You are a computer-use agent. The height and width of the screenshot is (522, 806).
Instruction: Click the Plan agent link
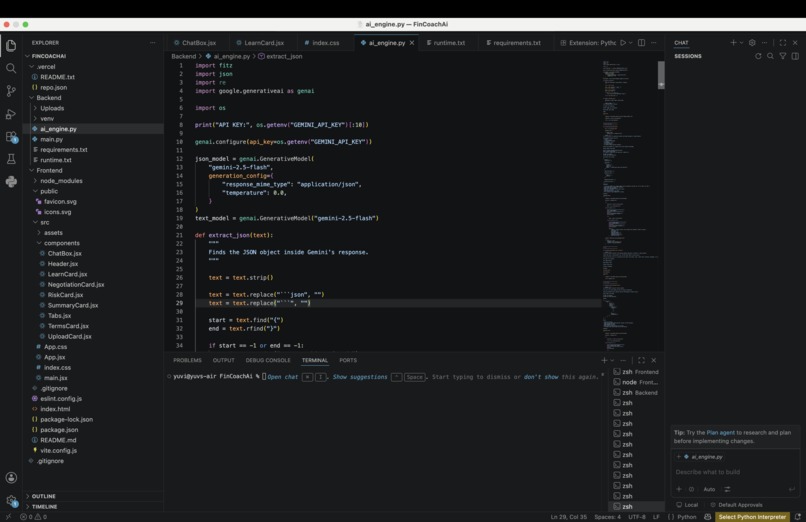[x=721, y=433]
